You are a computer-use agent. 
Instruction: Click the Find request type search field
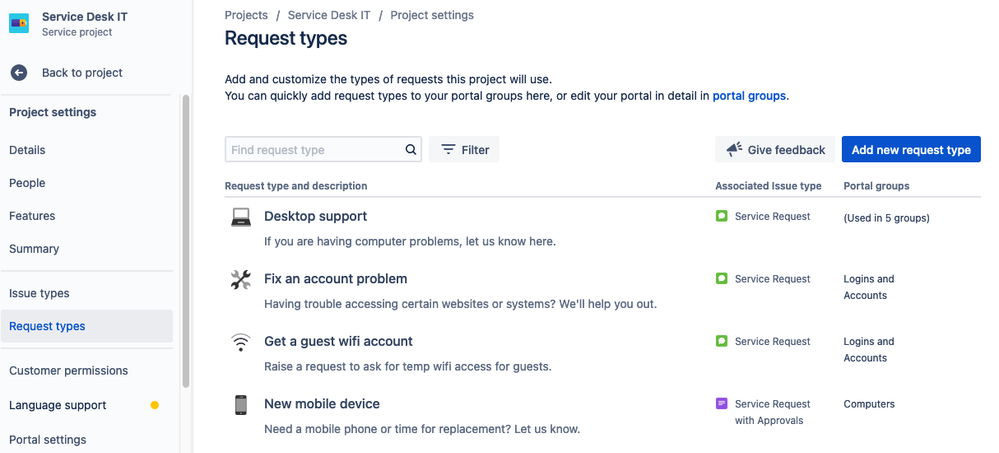tap(315, 150)
